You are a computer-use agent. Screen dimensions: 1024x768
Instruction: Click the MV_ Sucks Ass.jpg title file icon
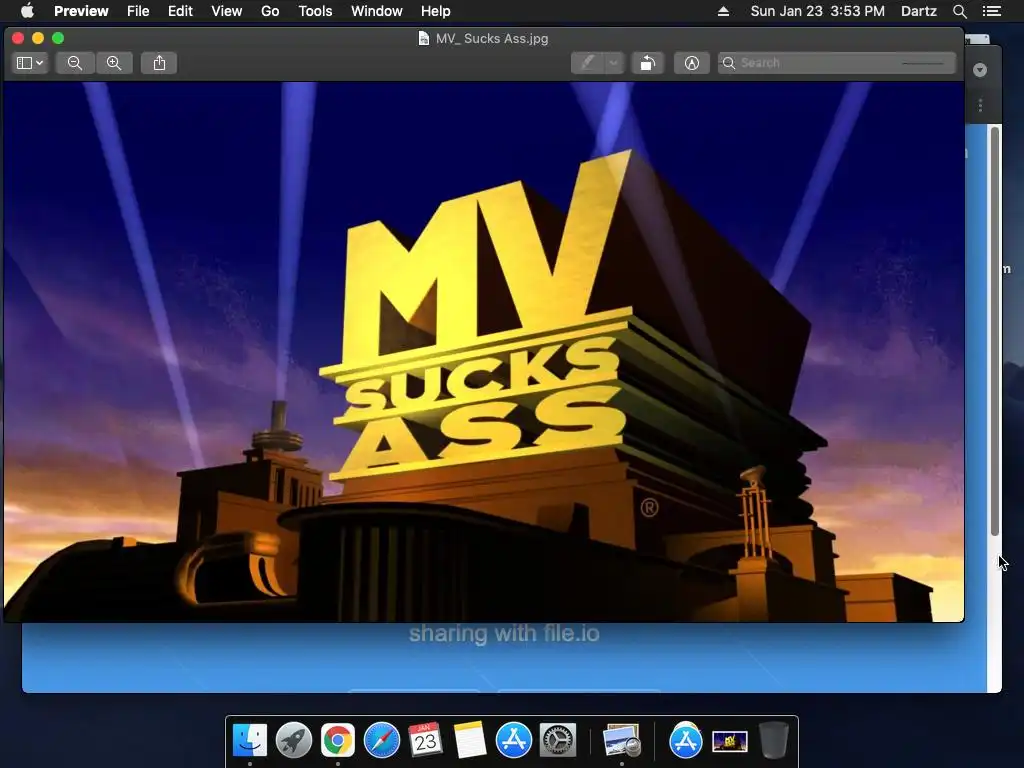(x=423, y=39)
